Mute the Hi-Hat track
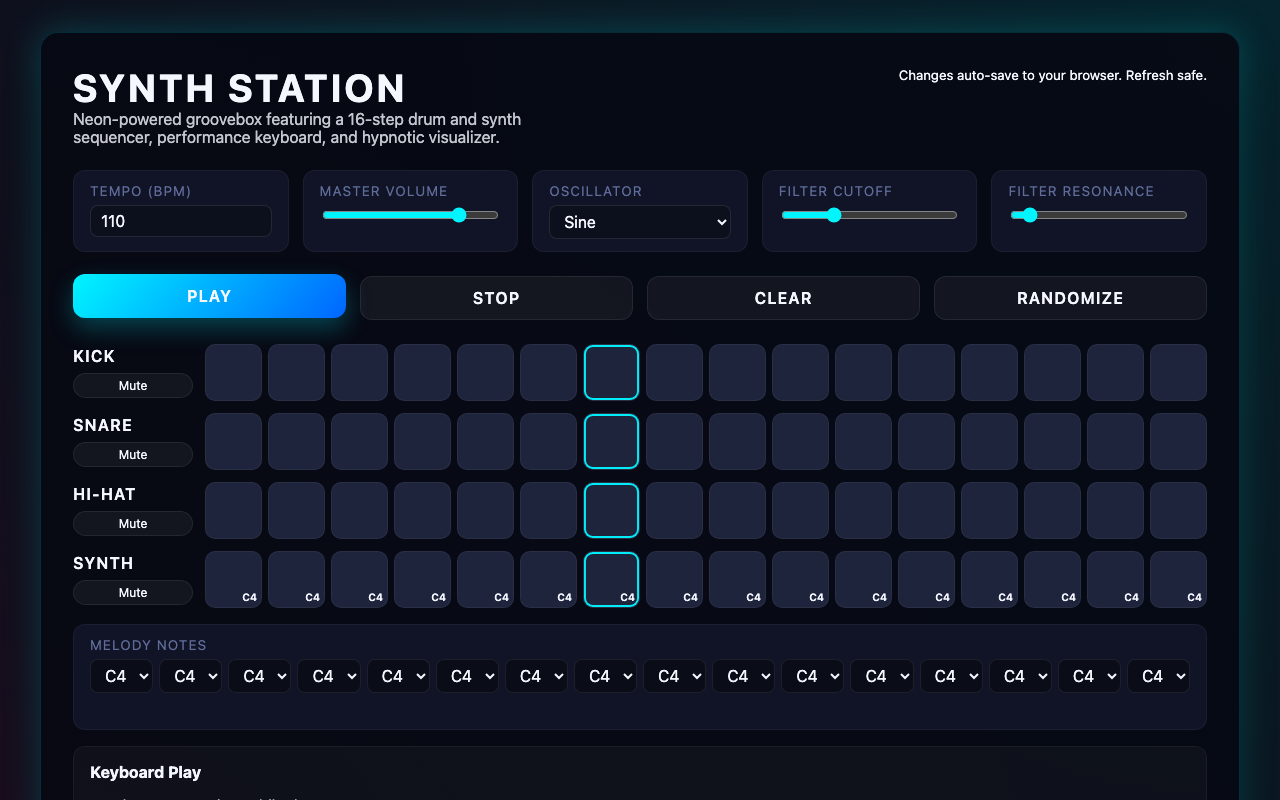The width and height of the screenshot is (1280, 800). pos(133,524)
